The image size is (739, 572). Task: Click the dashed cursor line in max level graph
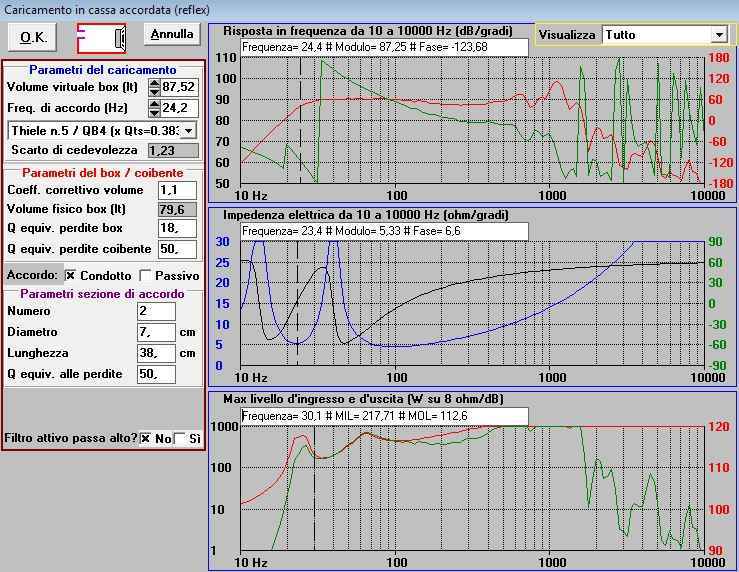314,488
